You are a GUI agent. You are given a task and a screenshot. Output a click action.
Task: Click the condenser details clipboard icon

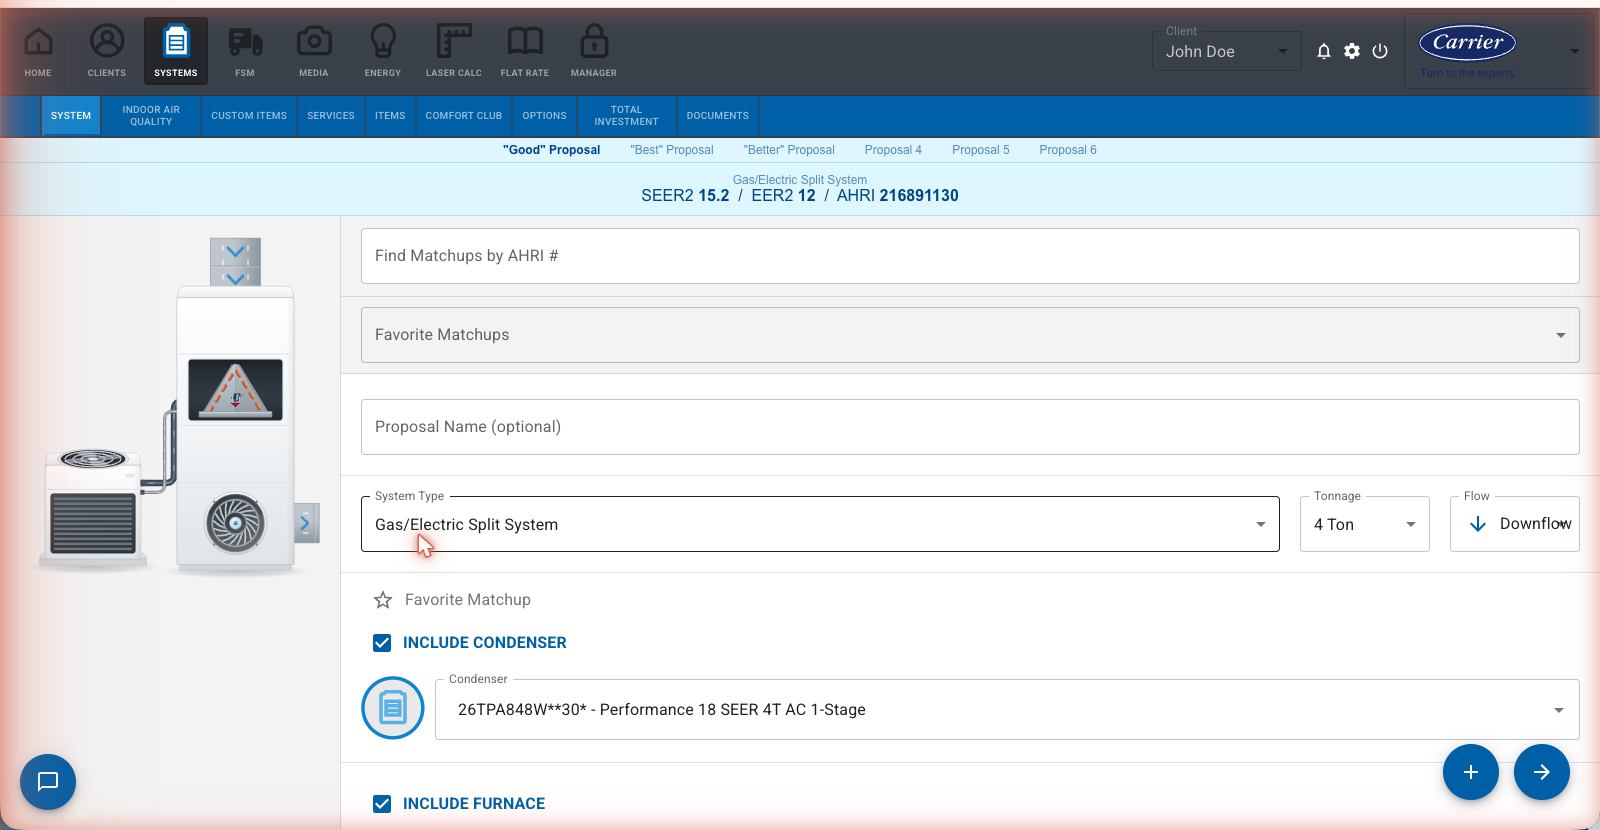pyautogui.click(x=393, y=708)
